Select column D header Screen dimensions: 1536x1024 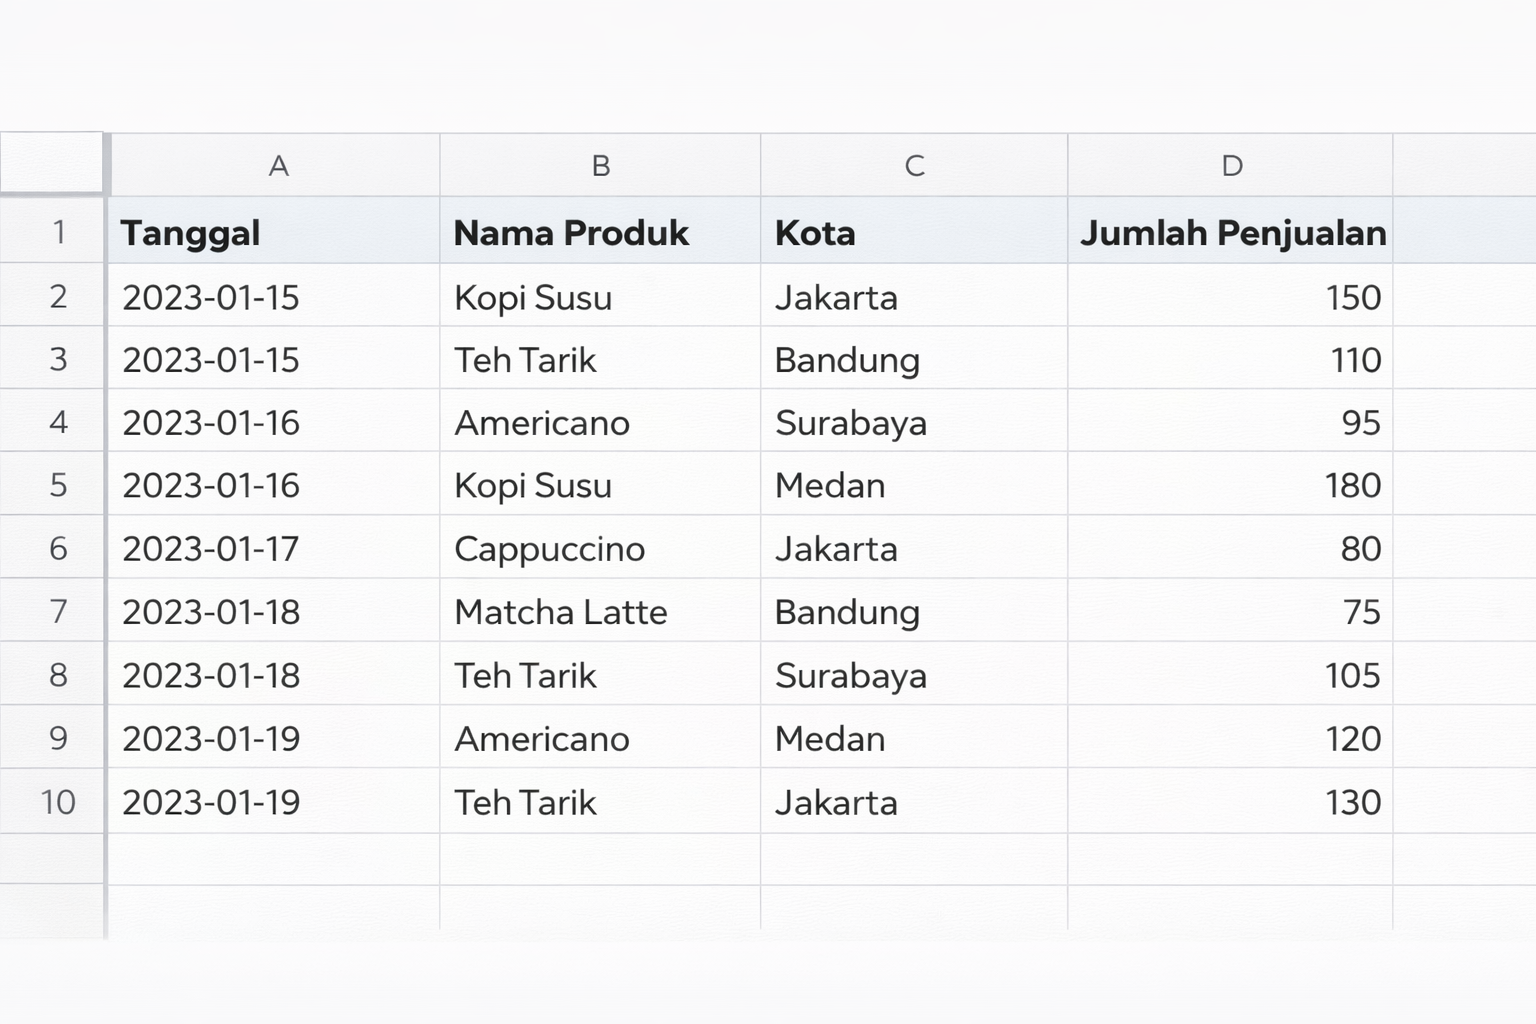tap(1231, 166)
